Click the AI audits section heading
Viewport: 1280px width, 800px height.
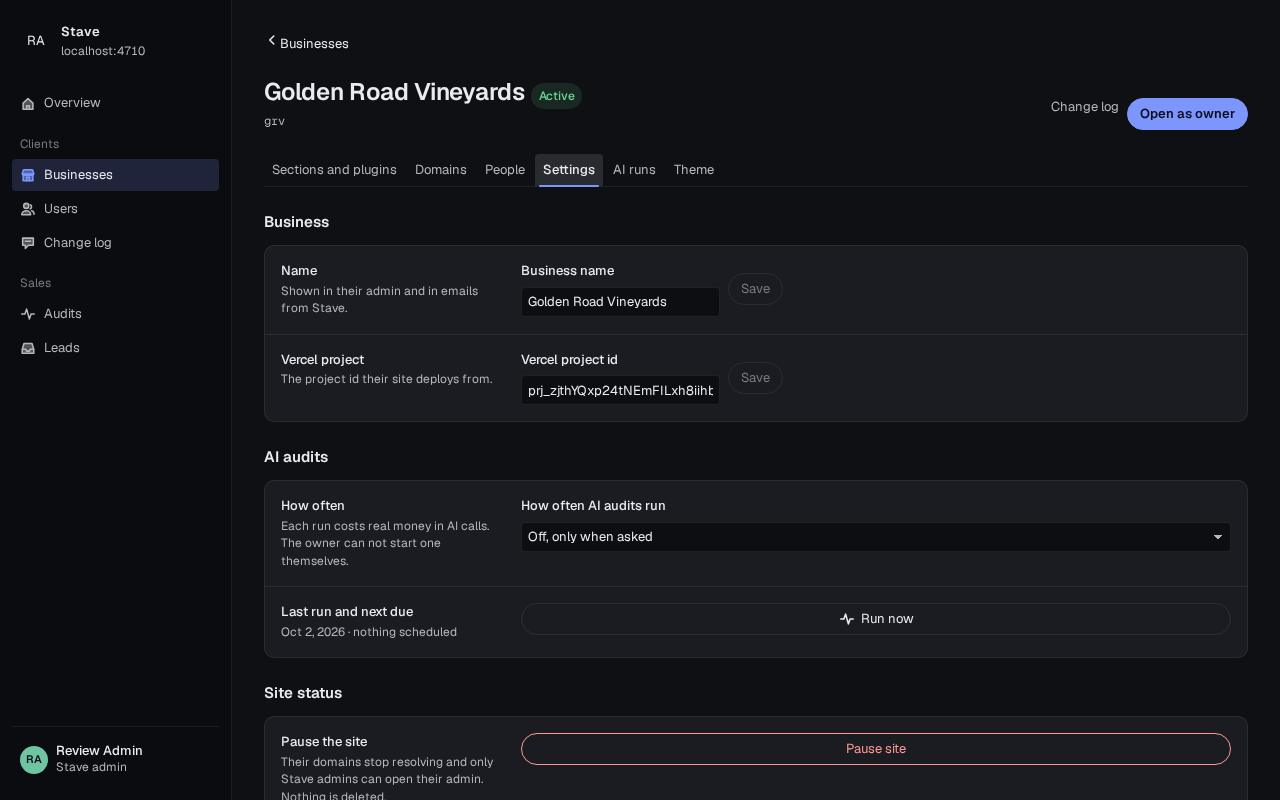pyautogui.click(x=296, y=457)
